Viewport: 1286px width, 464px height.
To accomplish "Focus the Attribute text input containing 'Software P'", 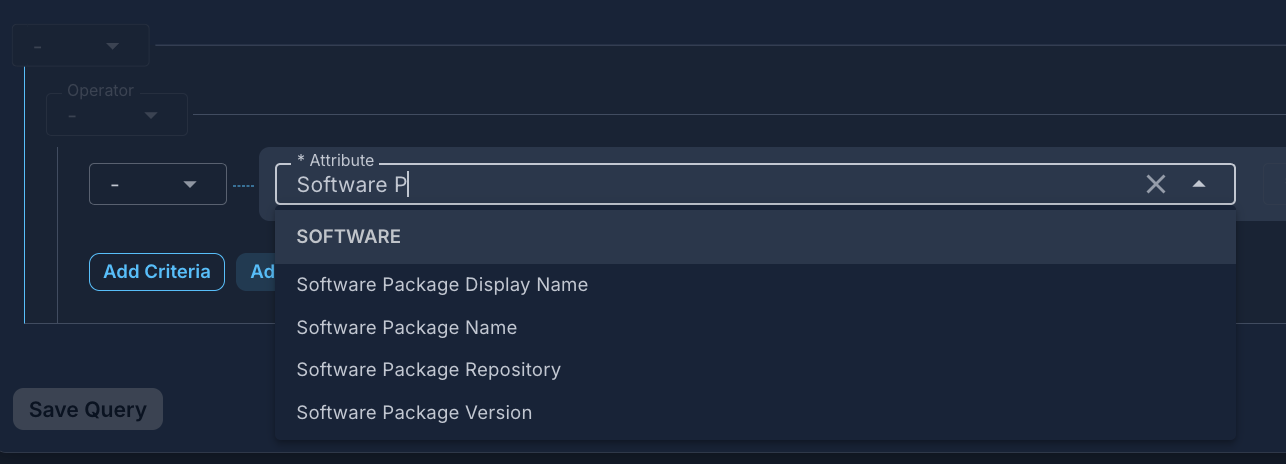I will (700, 185).
